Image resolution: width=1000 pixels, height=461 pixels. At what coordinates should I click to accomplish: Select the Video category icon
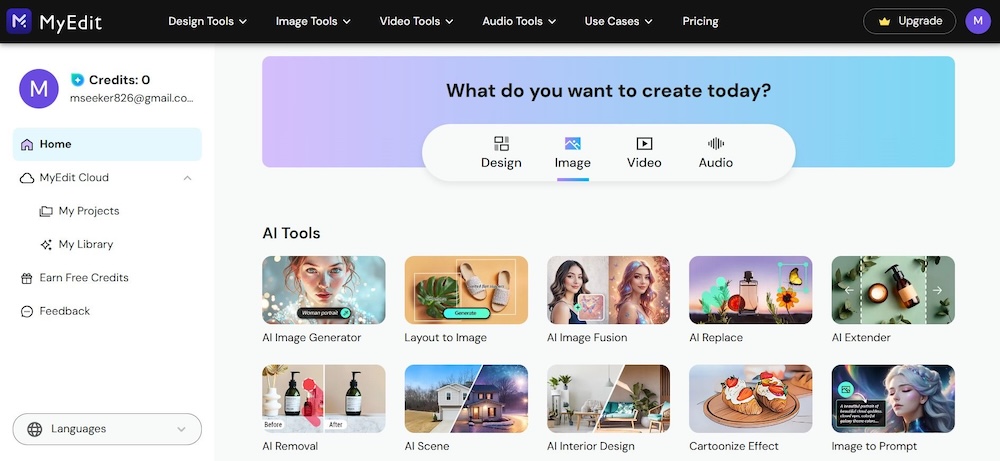(644, 144)
